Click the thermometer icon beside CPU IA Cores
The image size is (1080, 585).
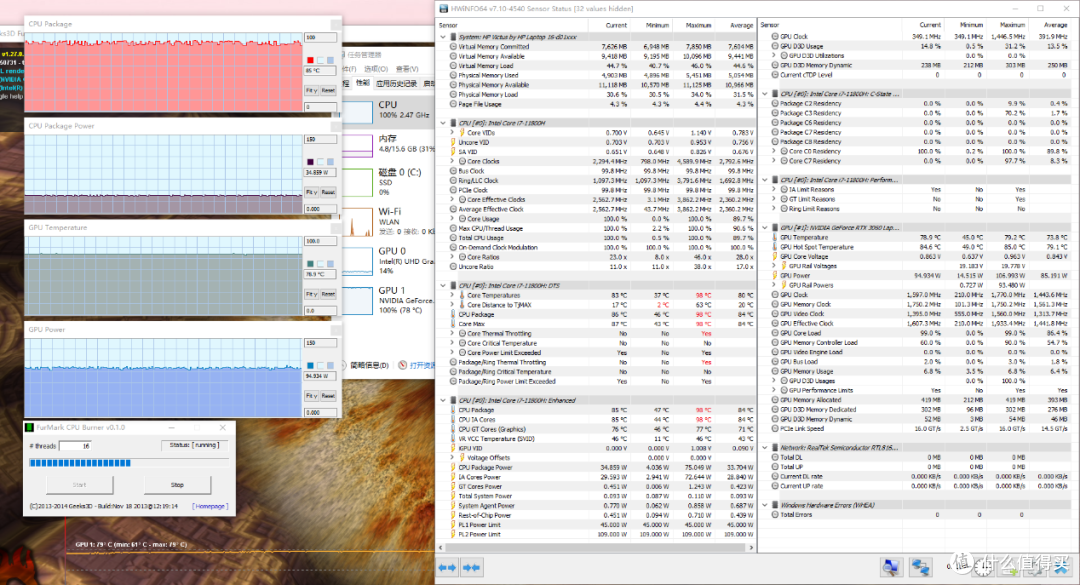[x=453, y=420]
